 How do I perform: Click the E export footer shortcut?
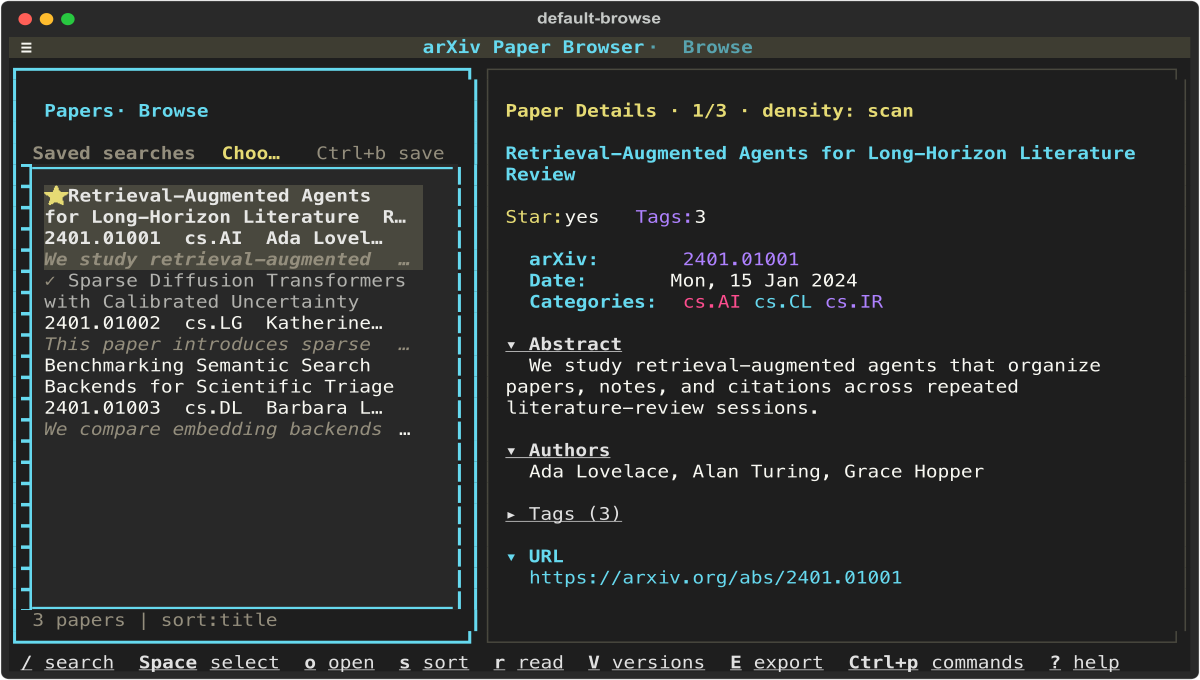[x=776, y=662]
